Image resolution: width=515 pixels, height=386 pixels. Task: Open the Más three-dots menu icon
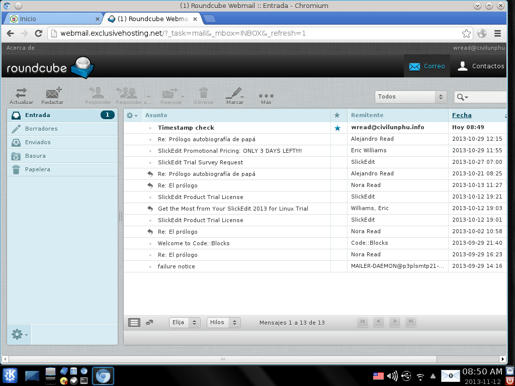pyautogui.click(x=266, y=96)
